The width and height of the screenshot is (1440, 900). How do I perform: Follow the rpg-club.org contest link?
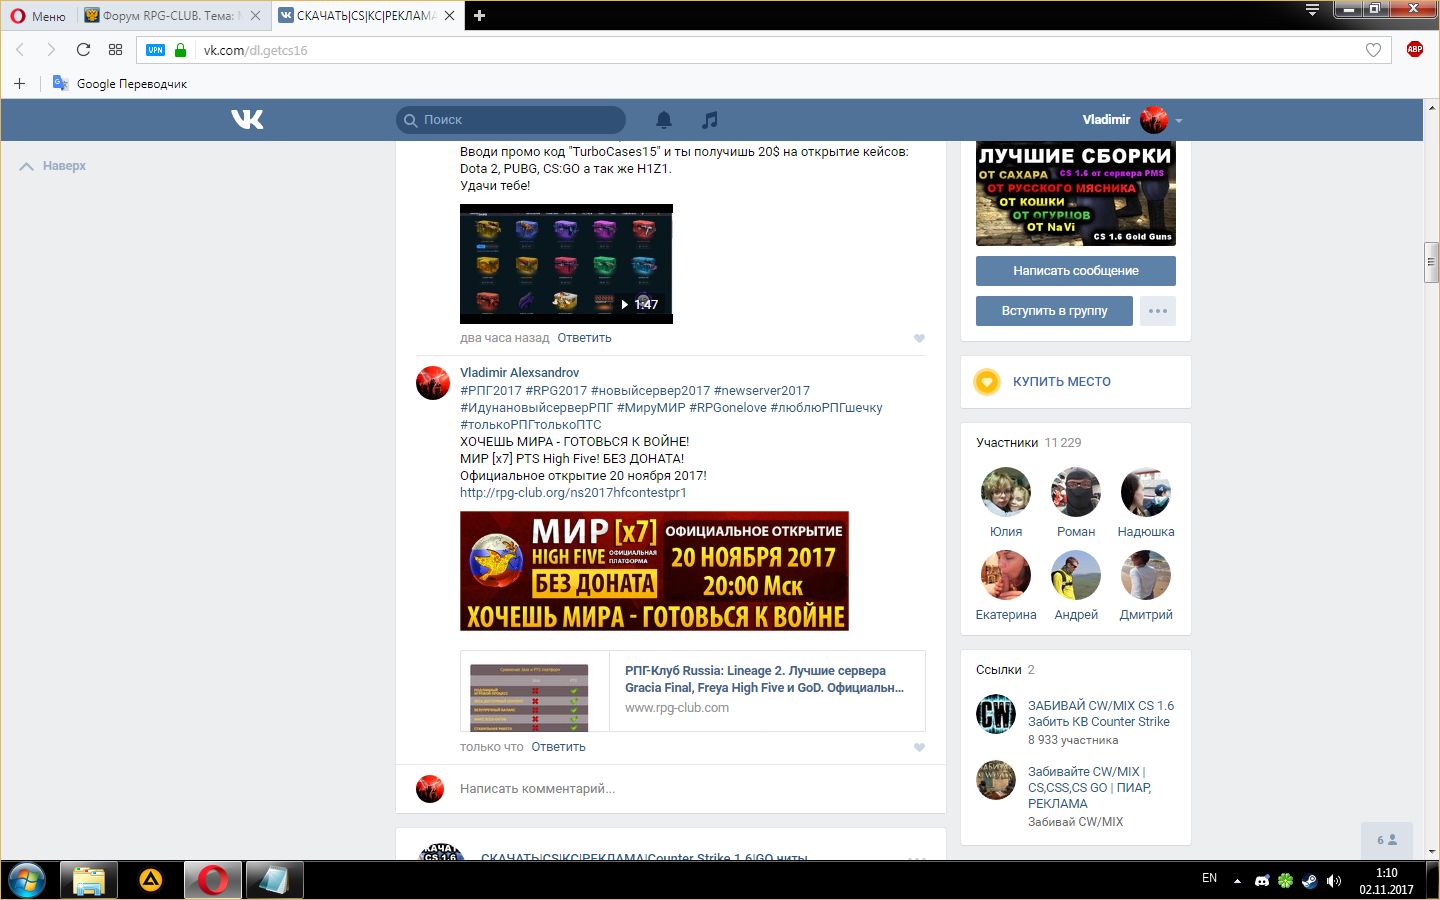click(x=573, y=493)
